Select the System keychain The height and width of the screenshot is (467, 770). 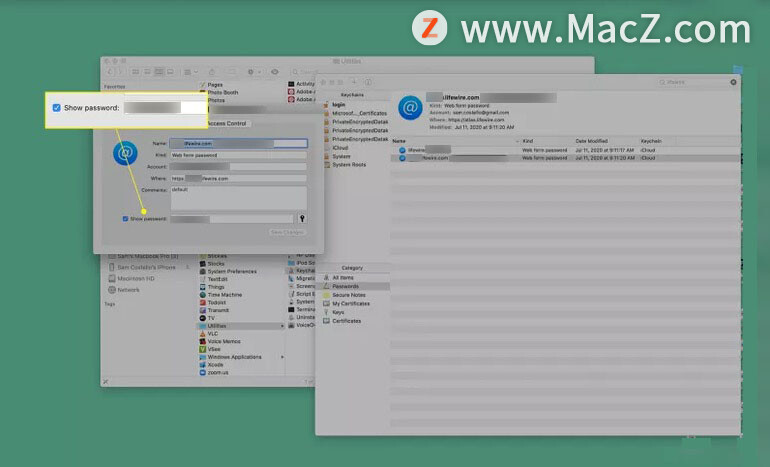(x=341, y=156)
